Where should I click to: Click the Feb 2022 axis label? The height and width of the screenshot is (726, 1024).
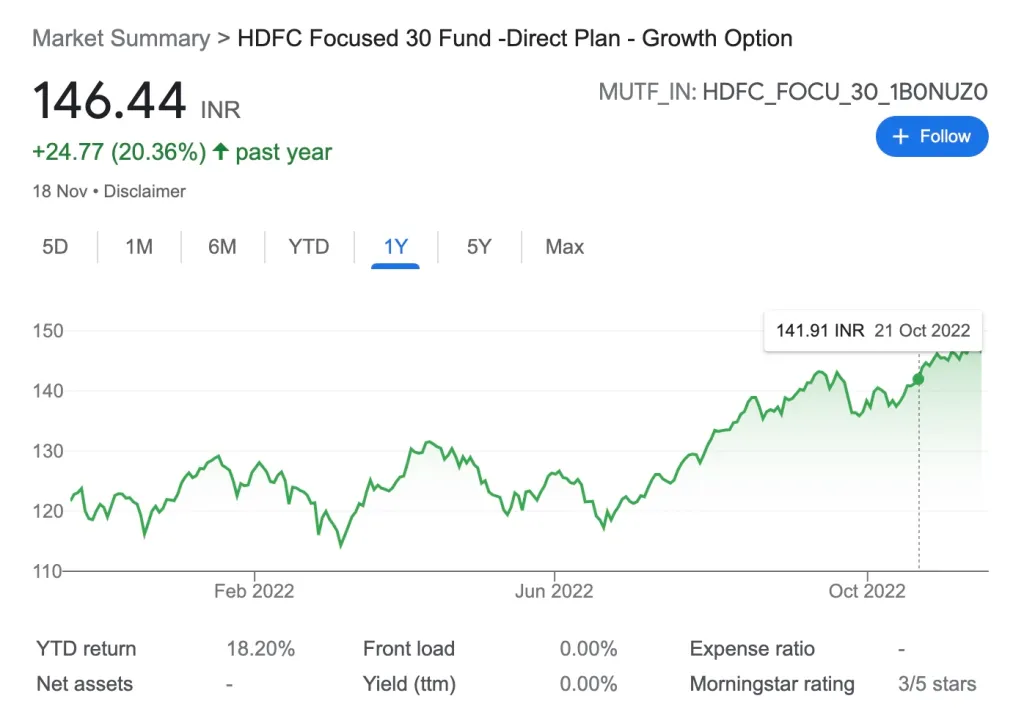[254, 591]
